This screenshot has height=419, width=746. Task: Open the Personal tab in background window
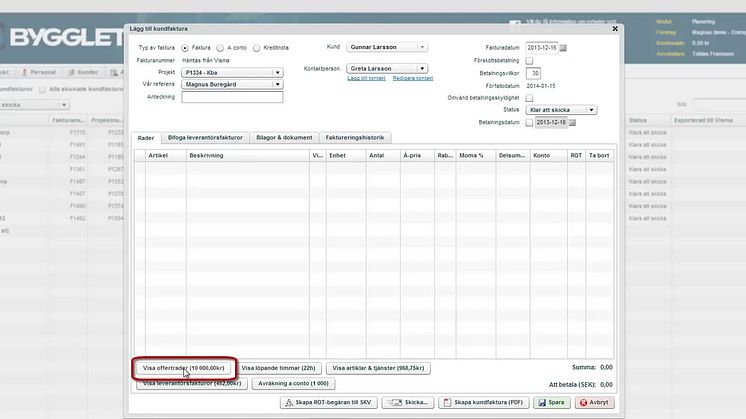(39, 72)
